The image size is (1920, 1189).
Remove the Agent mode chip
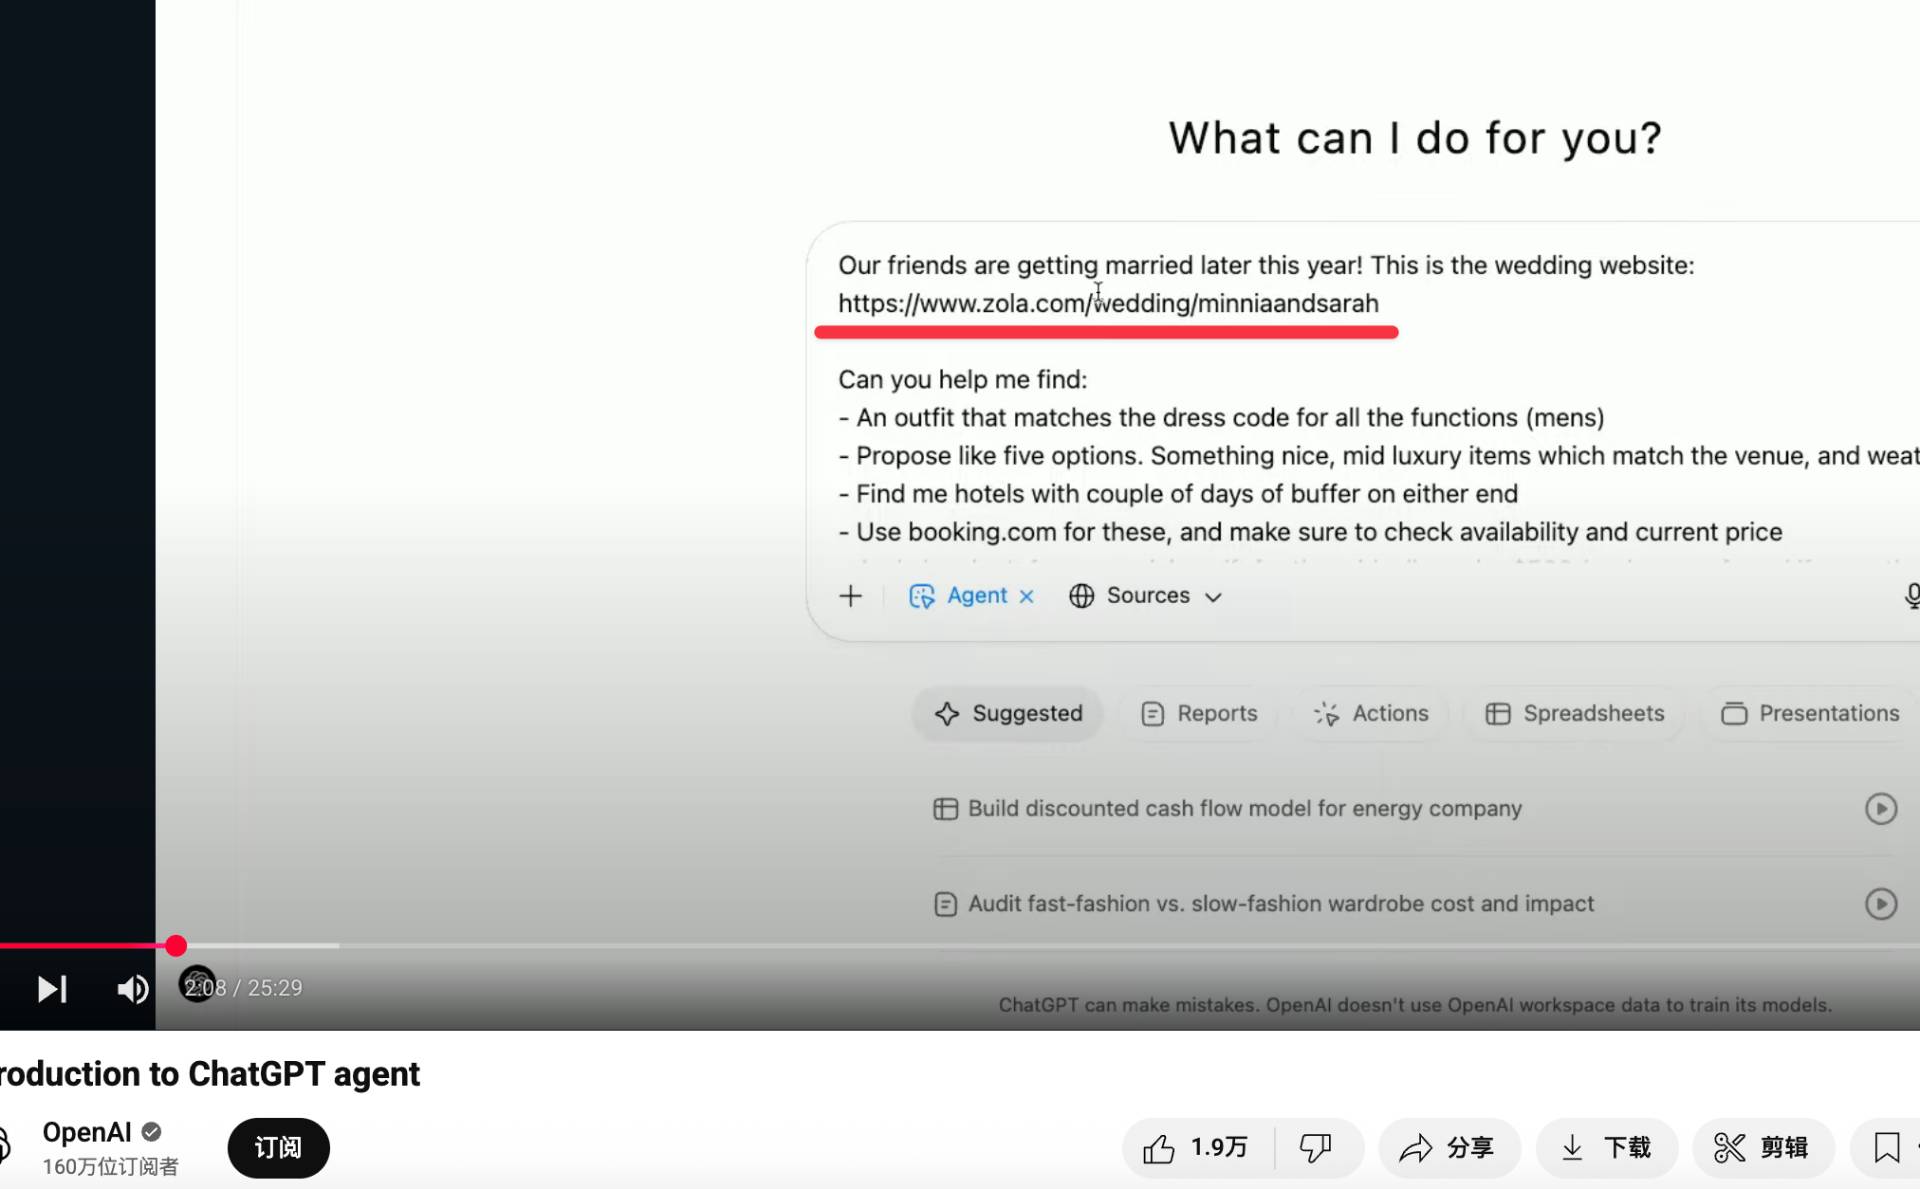click(1026, 596)
